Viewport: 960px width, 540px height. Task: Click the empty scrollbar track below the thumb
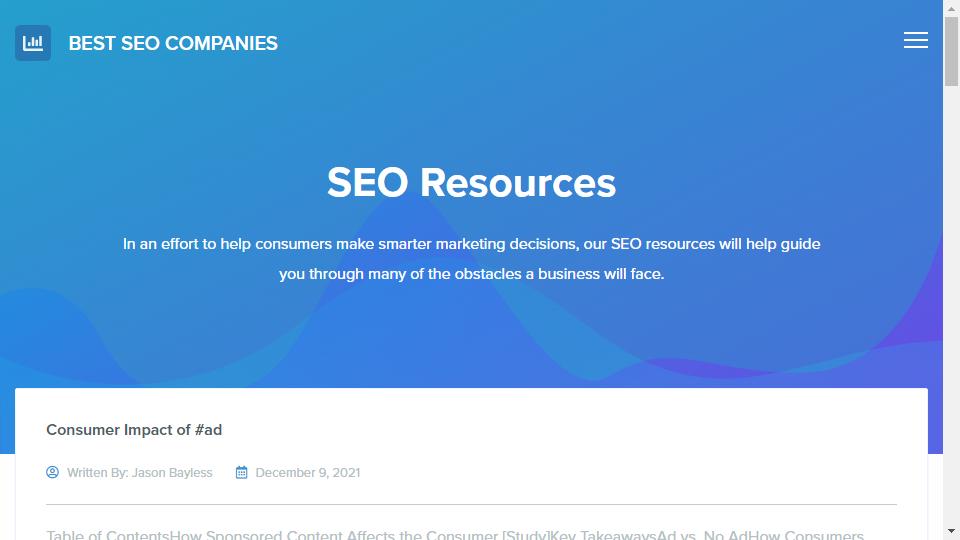(951, 306)
